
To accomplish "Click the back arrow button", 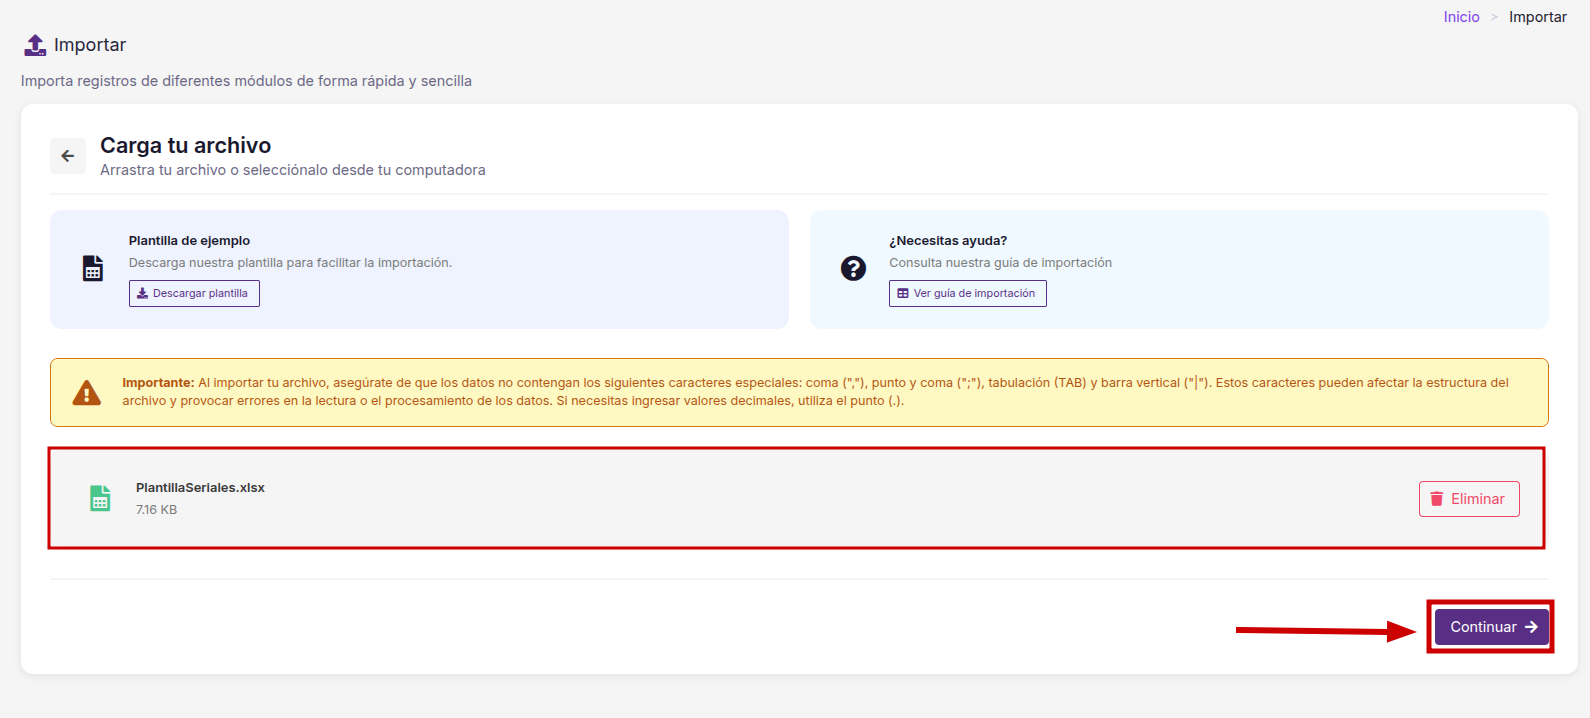I will 68,156.
